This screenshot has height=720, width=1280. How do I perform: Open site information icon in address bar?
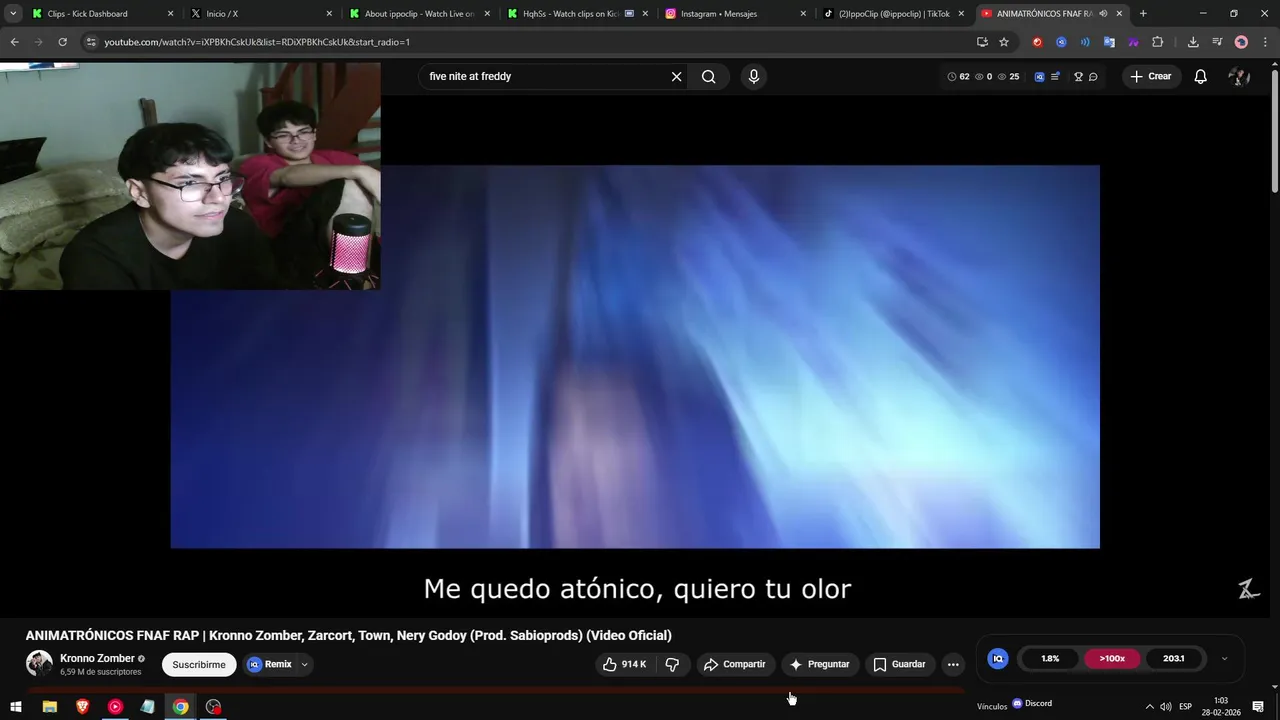(x=91, y=42)
